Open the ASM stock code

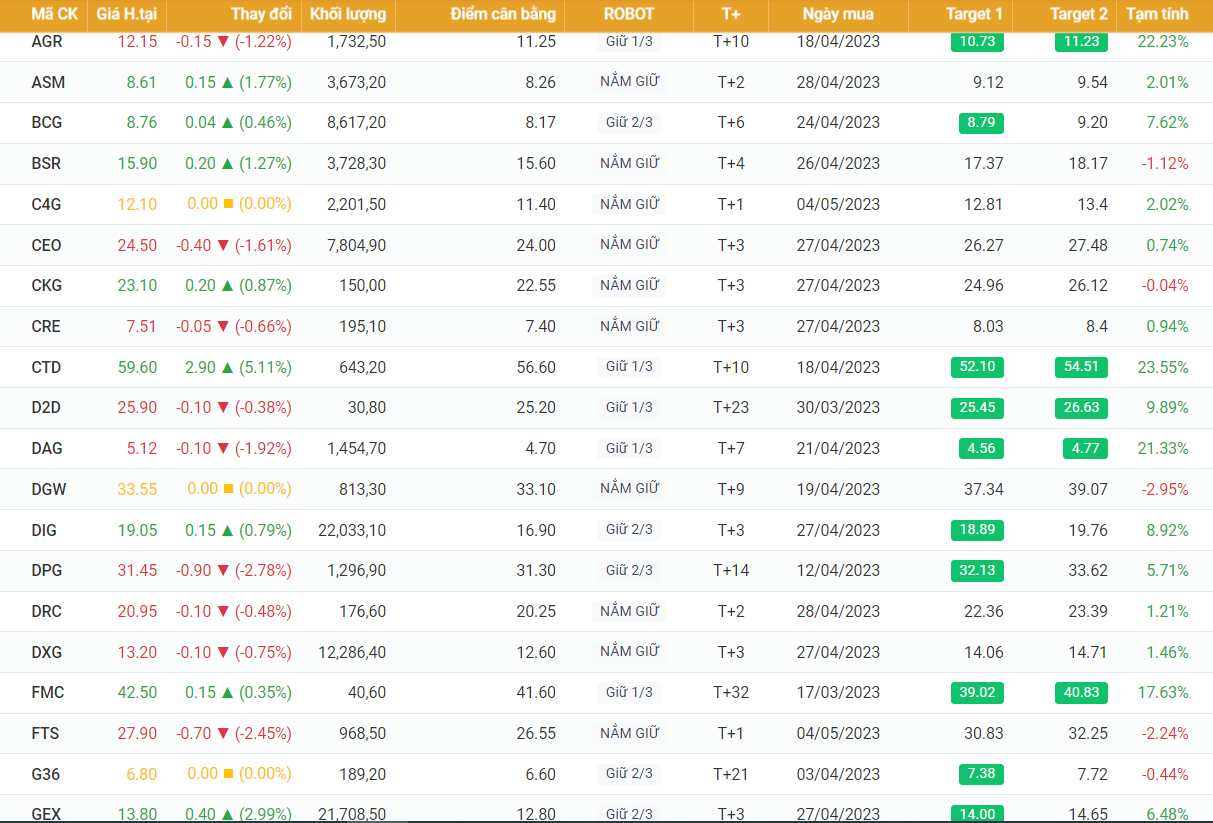click(x=48, y=82)
